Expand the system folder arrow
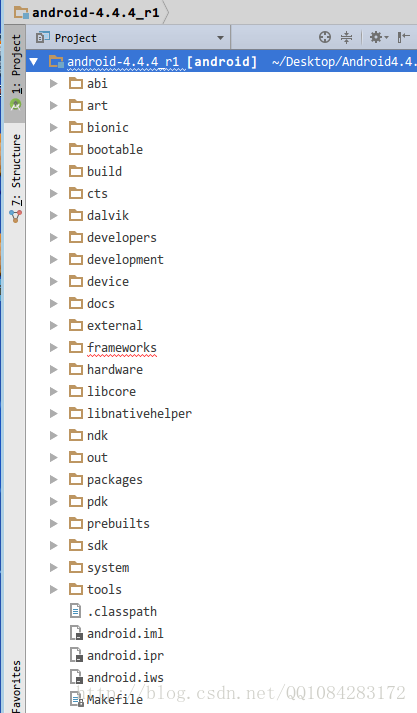This screenshot has height=713, width=417. [54, 567]
